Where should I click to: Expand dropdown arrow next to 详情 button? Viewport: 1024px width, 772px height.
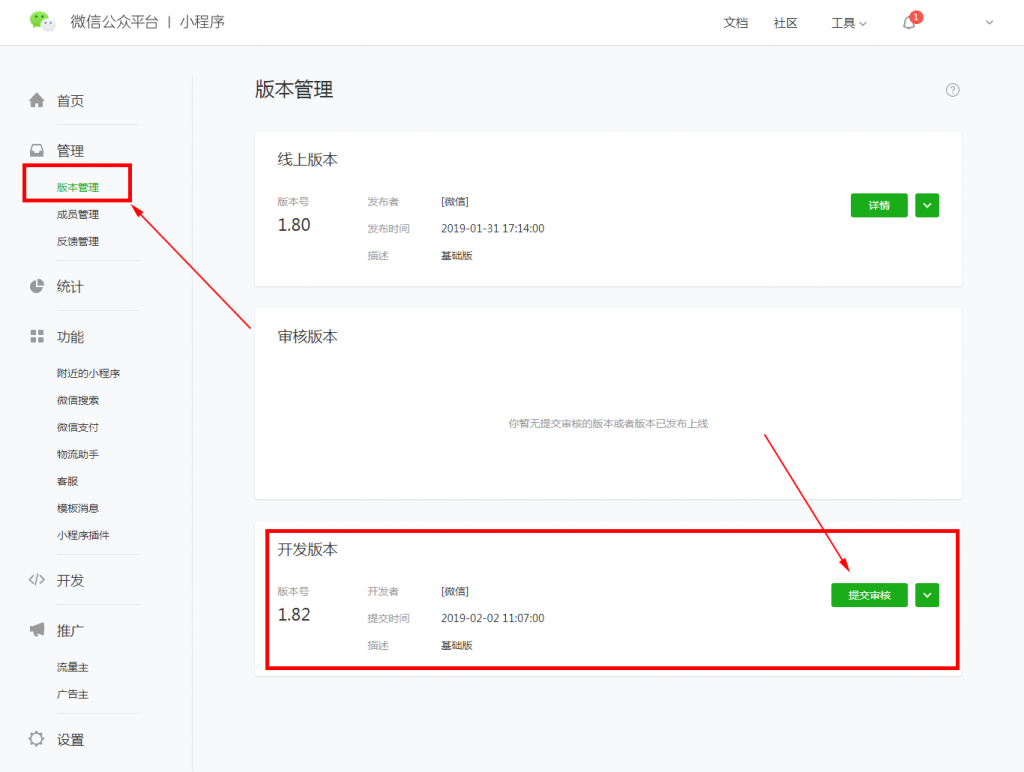927,205
